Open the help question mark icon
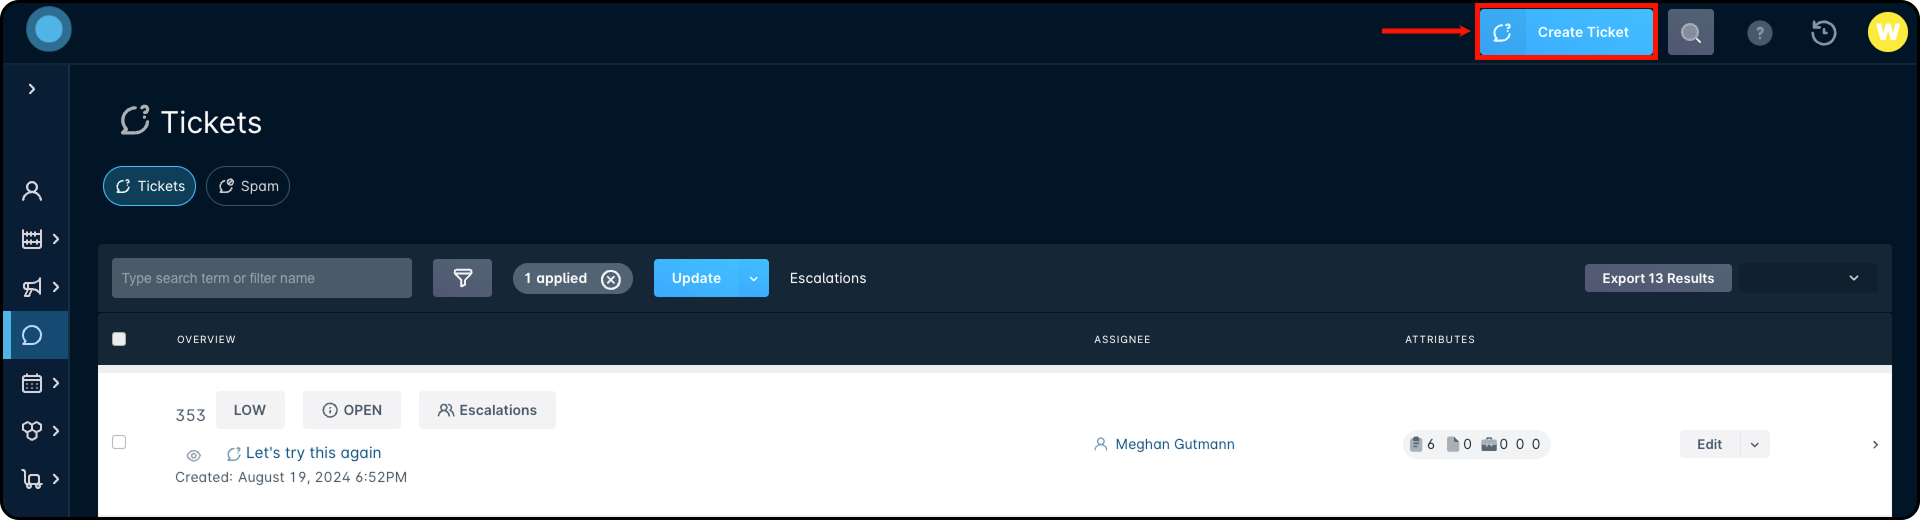Screen dimensions: 1920x520 tap(1760, 33)
